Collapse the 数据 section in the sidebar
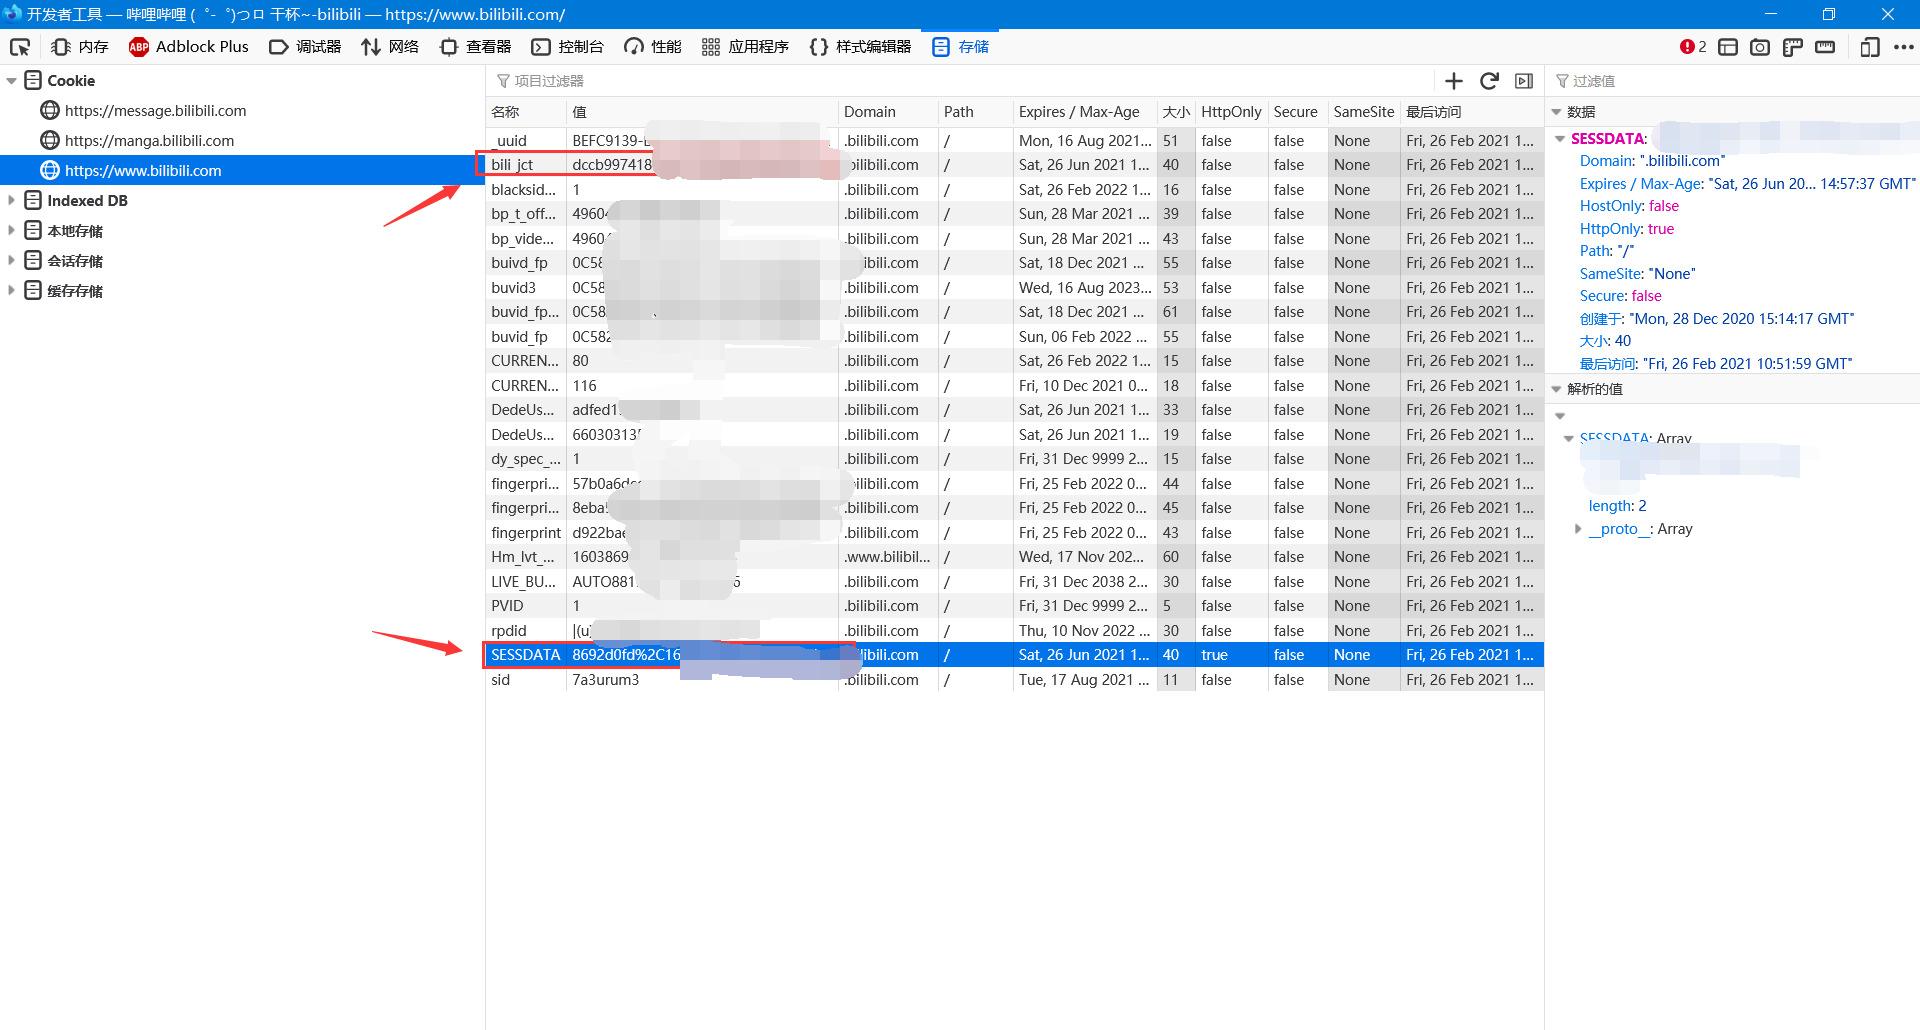Image resolution: width=1920 pixels, height=1030 pixels. pos(1556,112)
